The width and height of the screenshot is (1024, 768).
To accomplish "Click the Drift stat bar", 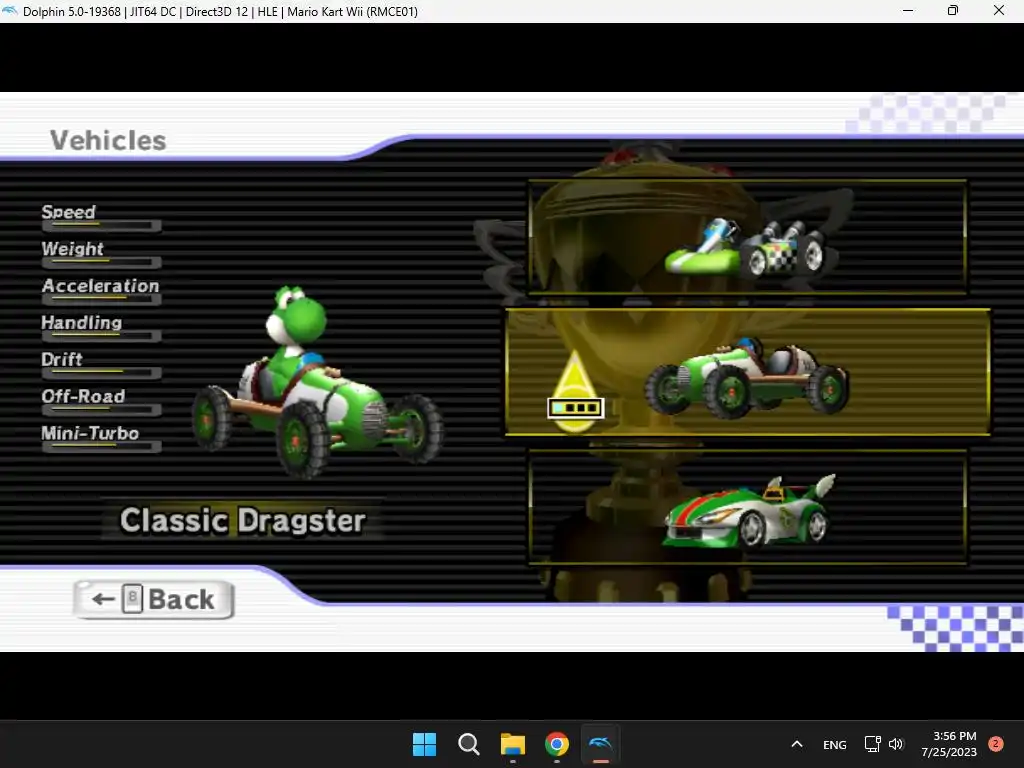I will coord(101,373).
